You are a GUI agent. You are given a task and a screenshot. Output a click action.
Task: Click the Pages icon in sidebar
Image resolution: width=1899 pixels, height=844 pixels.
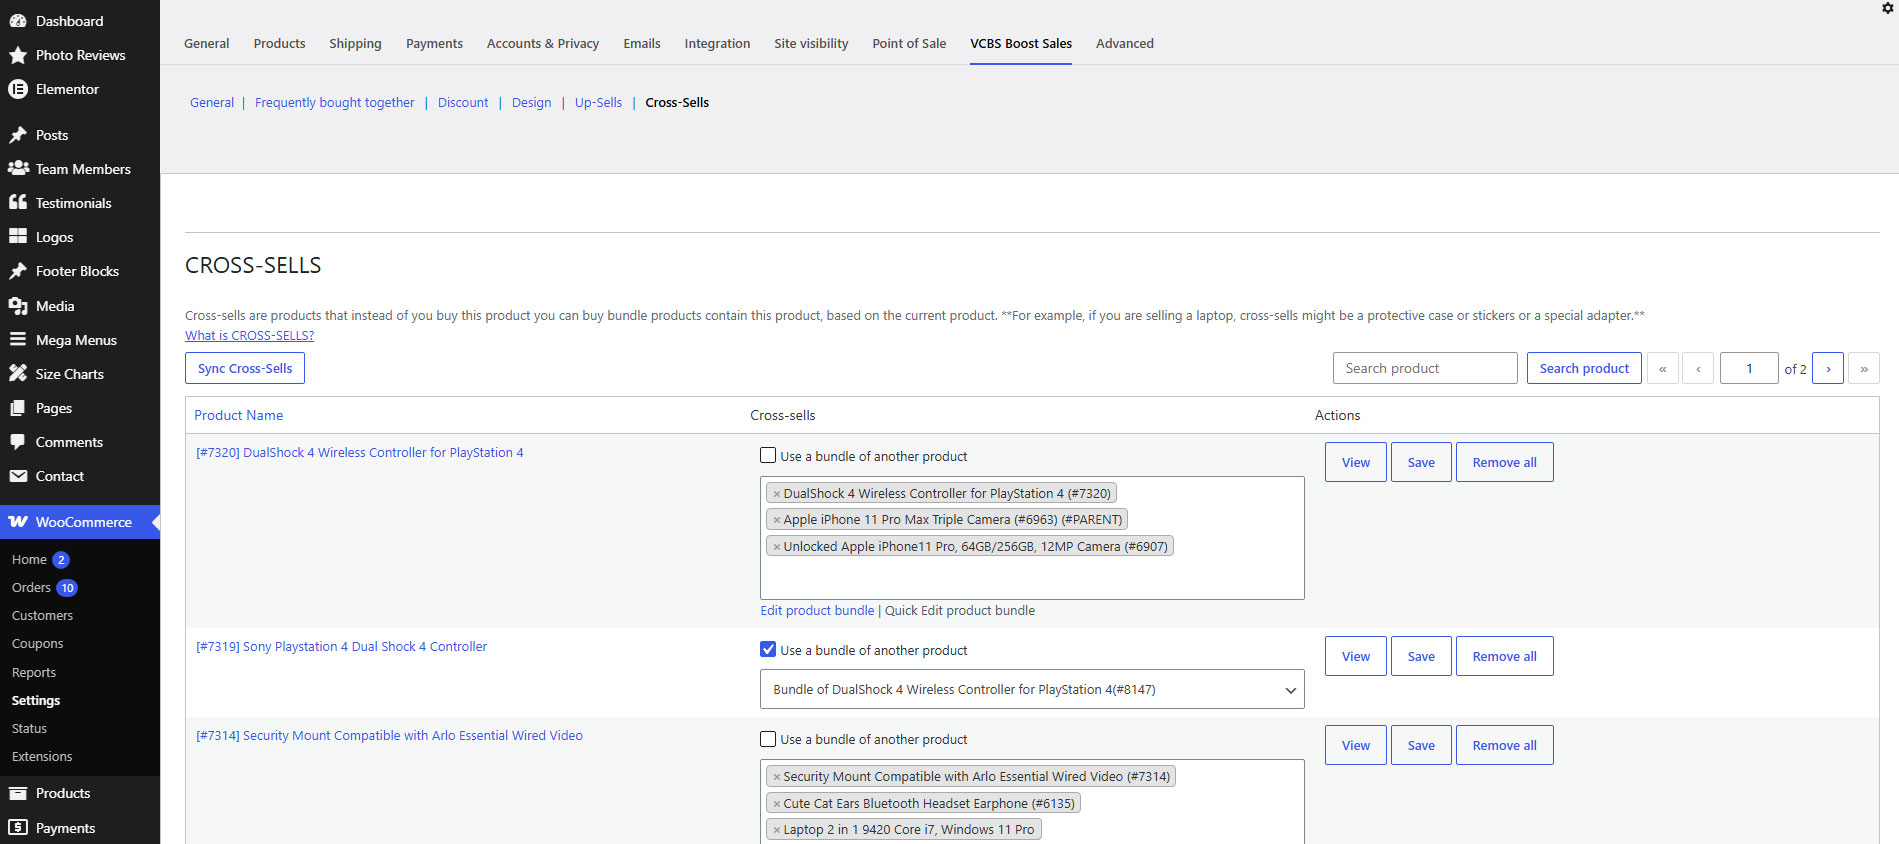18,408
